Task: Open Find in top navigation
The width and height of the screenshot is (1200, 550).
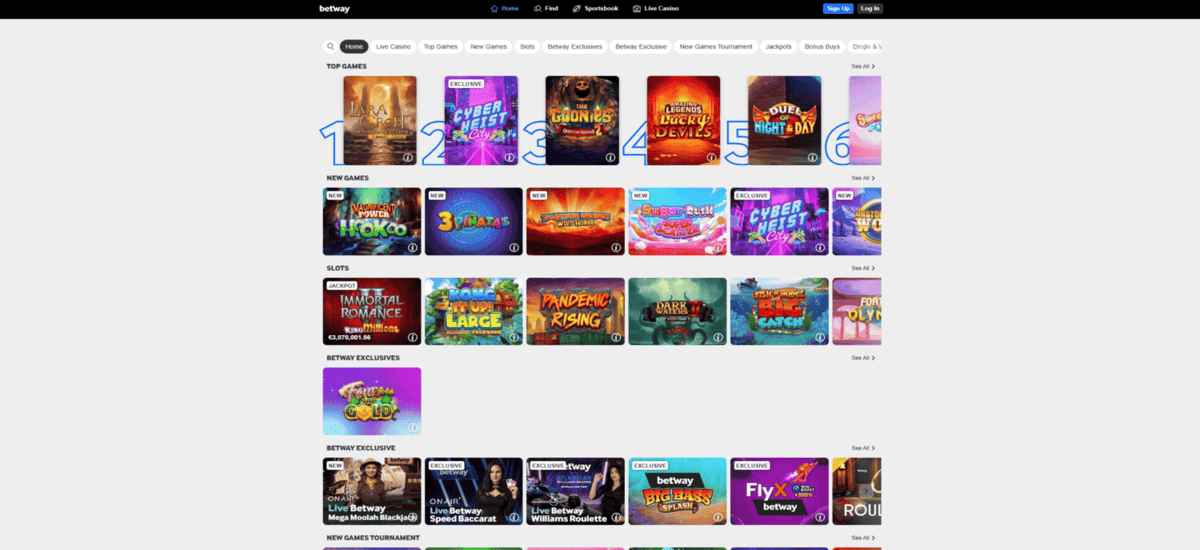Action: [x=546, y=8]
